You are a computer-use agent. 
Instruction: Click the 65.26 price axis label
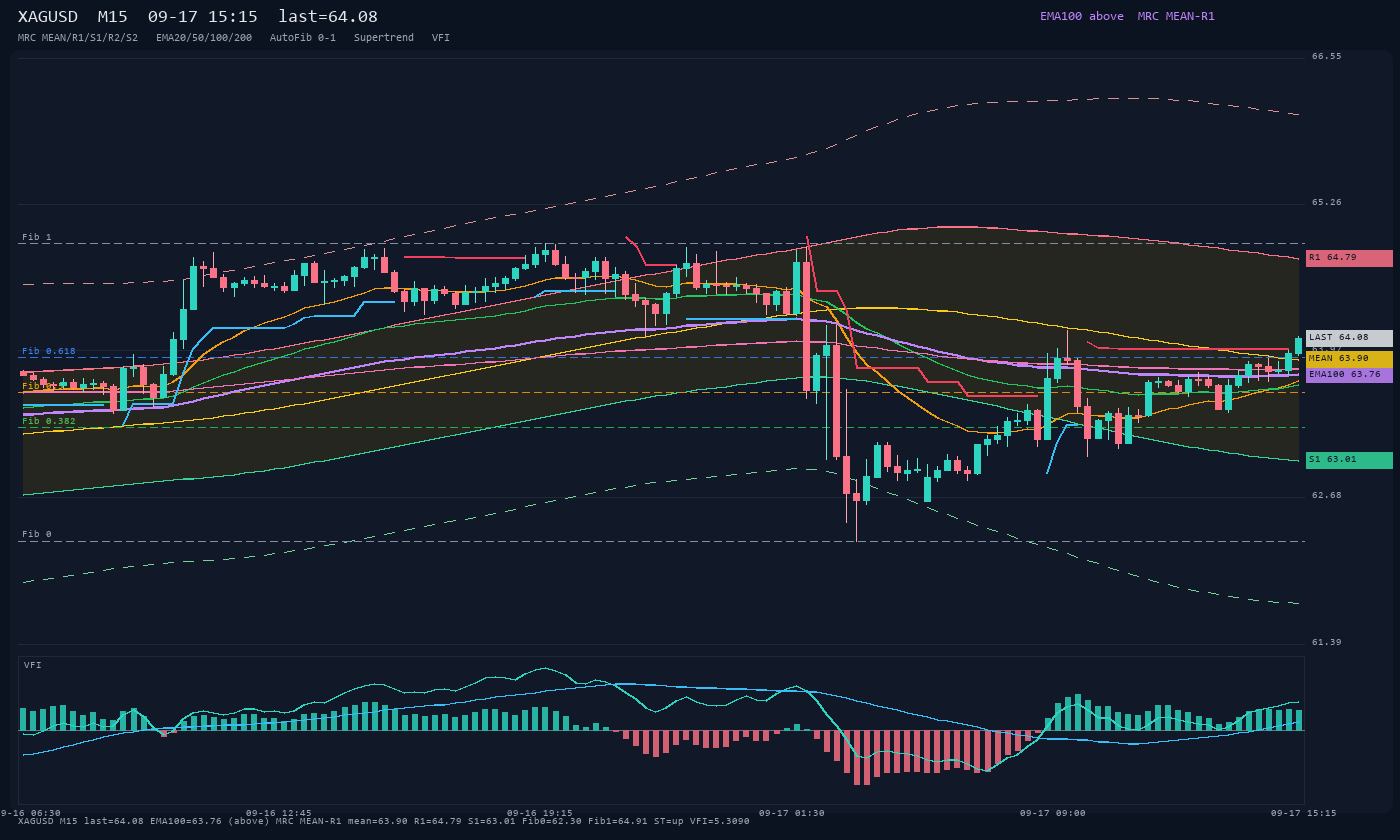tap(1327, 203)
